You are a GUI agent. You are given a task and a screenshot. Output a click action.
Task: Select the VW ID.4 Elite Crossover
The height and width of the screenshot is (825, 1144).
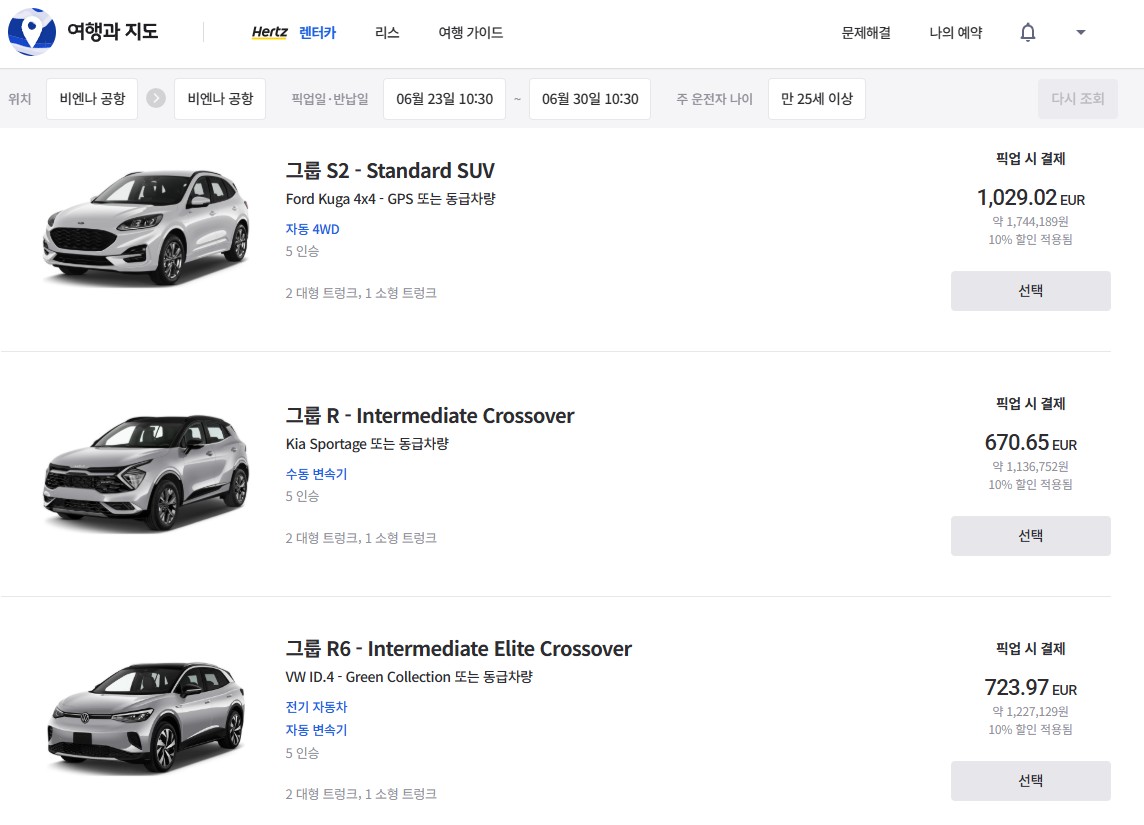point(1030,781)
